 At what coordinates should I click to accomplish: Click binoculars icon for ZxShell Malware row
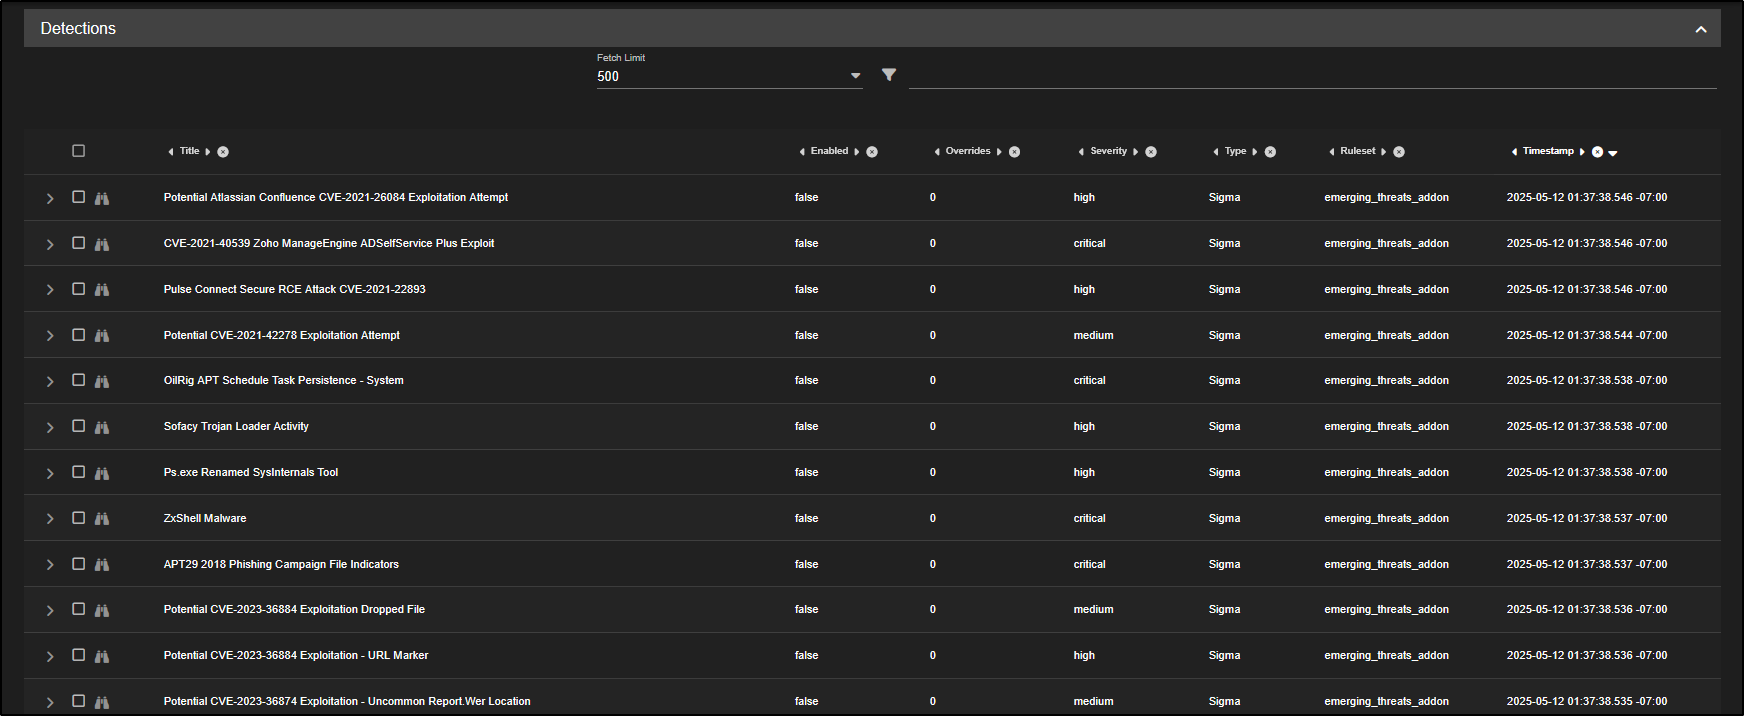tap(102, 519)
